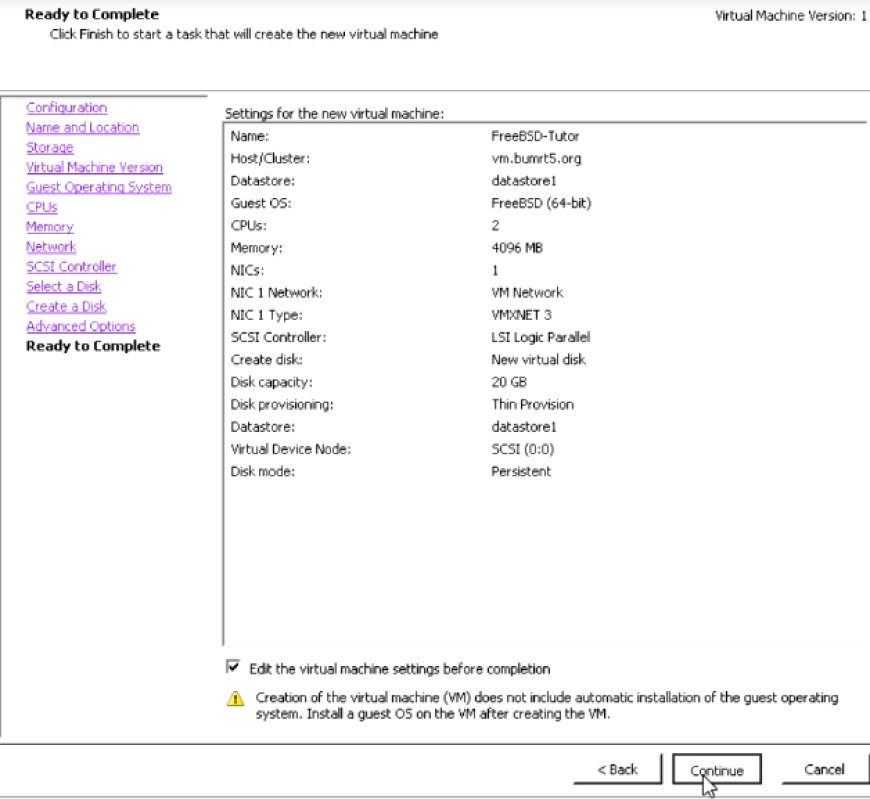Image resolution: width=870 pixels, height=799 pixels.
Task: Click the Guest OS label
Action: coord(261,203)
